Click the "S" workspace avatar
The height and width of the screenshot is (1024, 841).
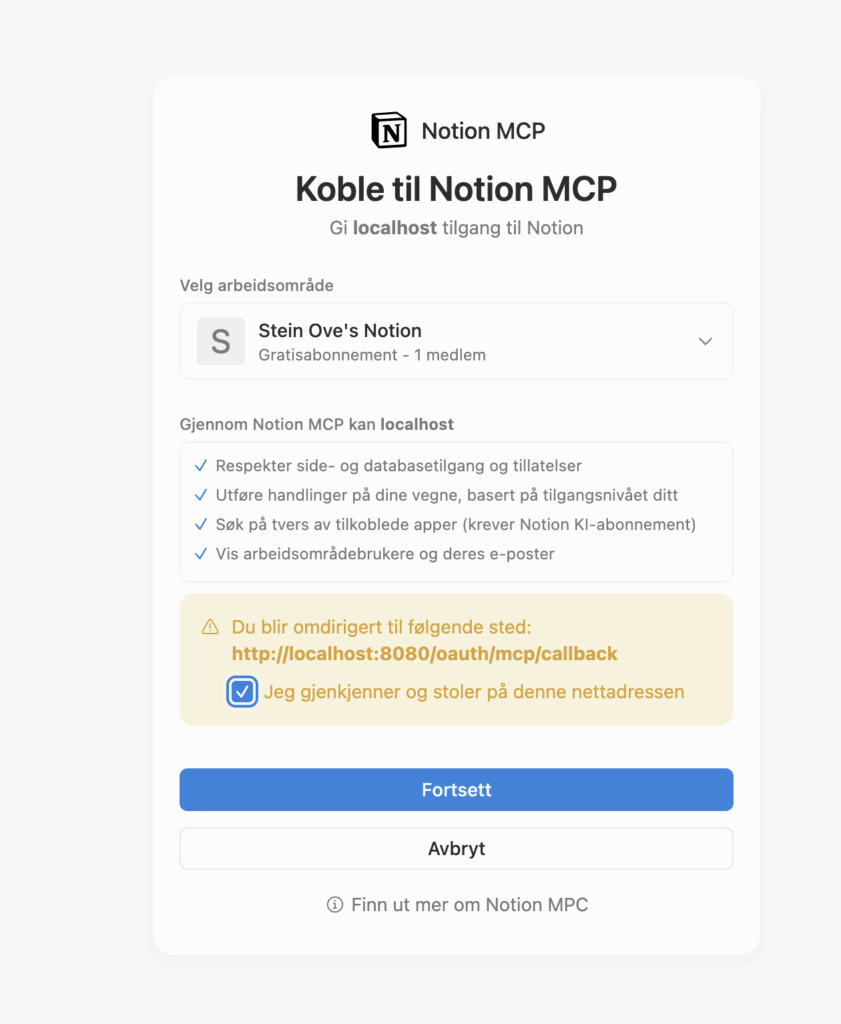coord(221,341)
